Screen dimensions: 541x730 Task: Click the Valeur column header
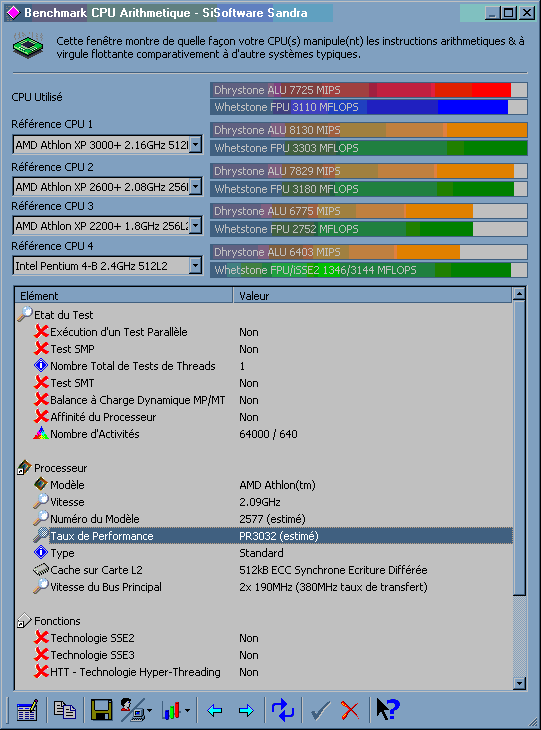pos(372,296)
